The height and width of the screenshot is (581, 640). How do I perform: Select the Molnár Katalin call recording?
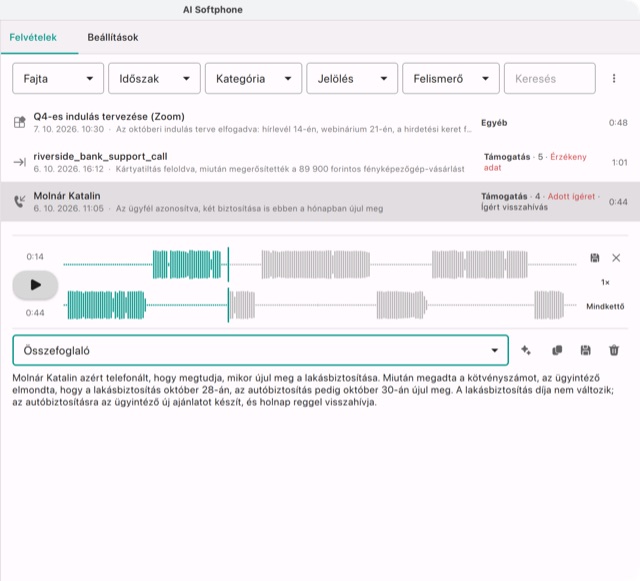[320, 202]
